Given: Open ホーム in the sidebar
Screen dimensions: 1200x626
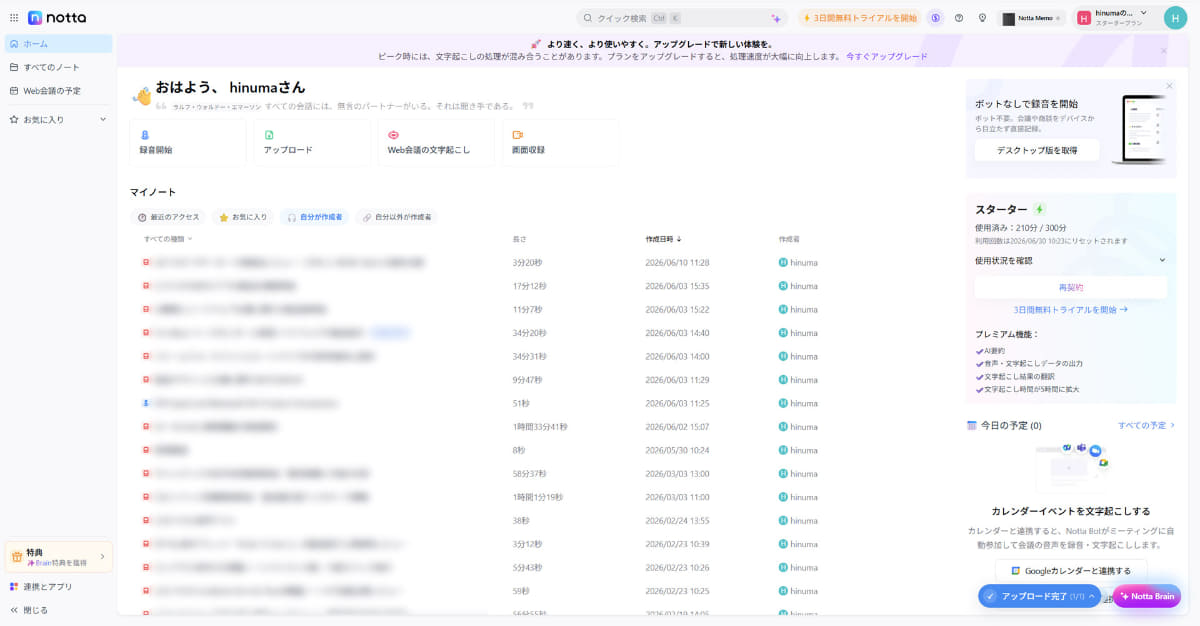Looking at the screenshot, I should click(x=58, y=44).
